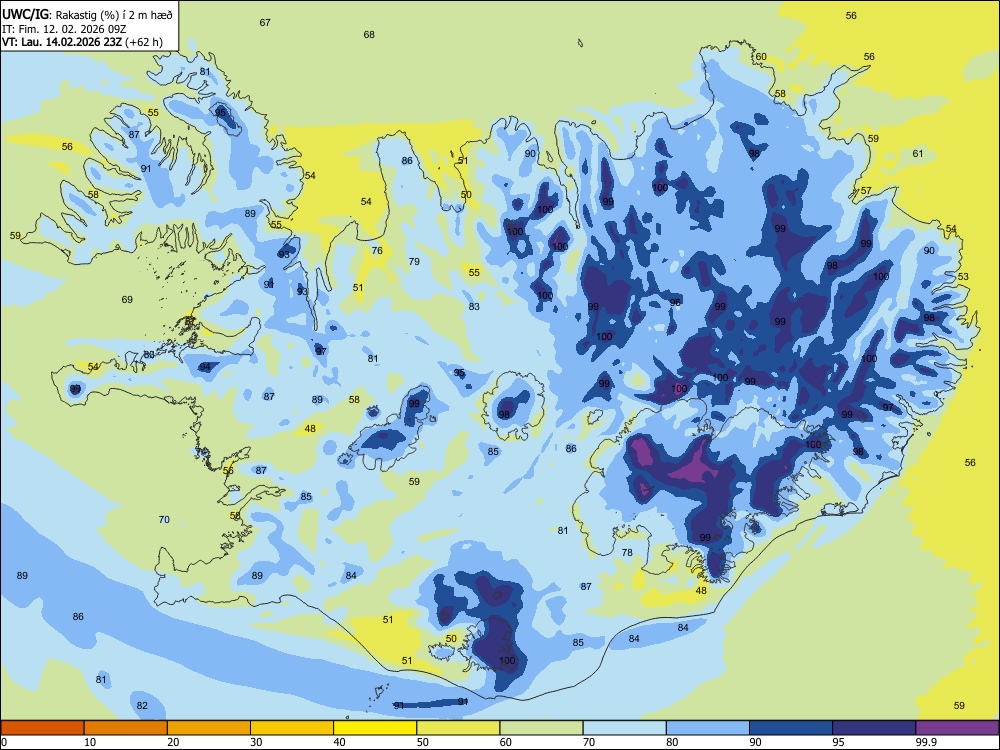Select the dark blue 90–95 legend segment
The height and width of the screenshot is (750, 1000).
[x=791, y=728]
